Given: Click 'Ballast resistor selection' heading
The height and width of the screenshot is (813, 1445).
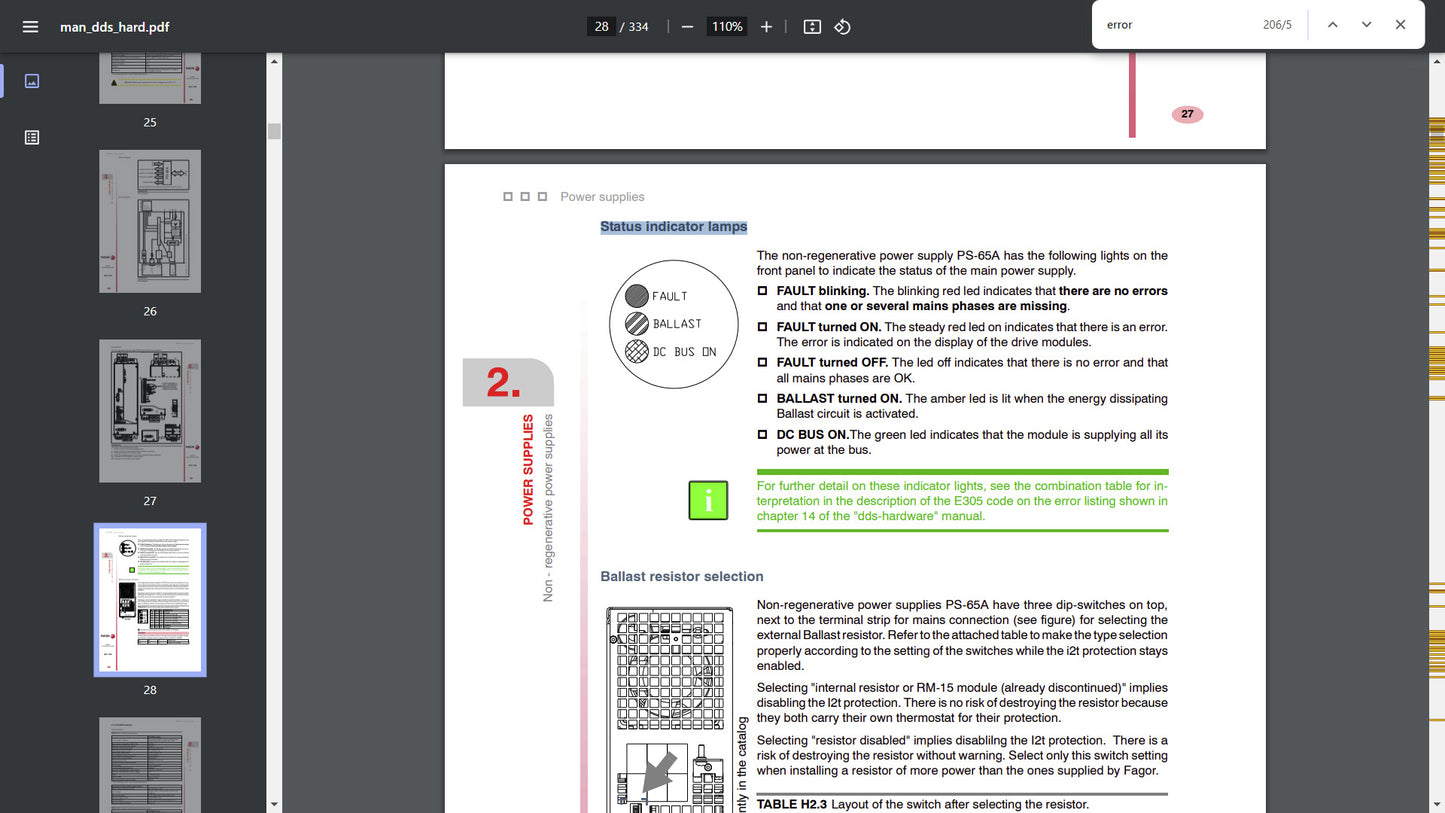Looking at the screenshot, I should click(682, 576).
